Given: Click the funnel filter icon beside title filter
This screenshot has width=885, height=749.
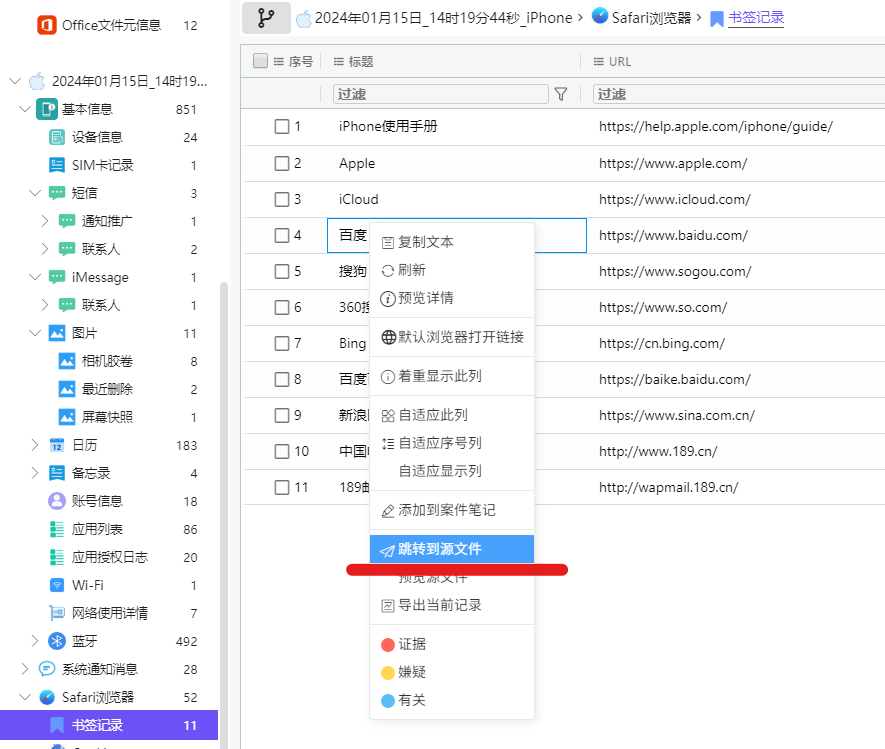Looking at the screenshot, I should click(560, 94).
